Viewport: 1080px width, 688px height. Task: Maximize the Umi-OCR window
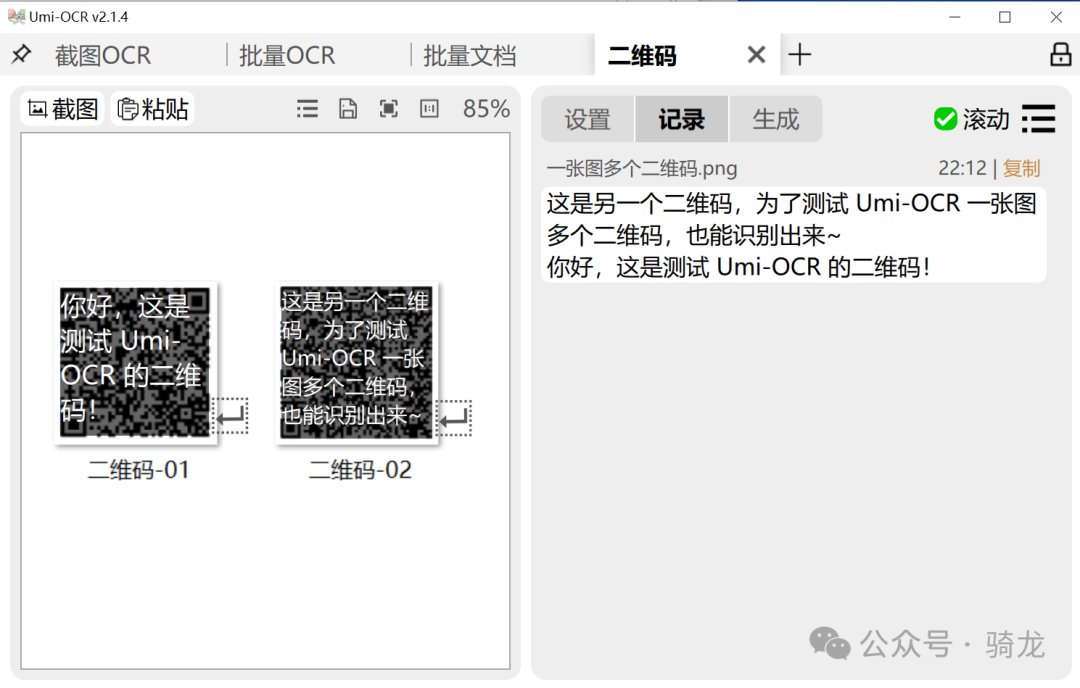click(1005, 17)
